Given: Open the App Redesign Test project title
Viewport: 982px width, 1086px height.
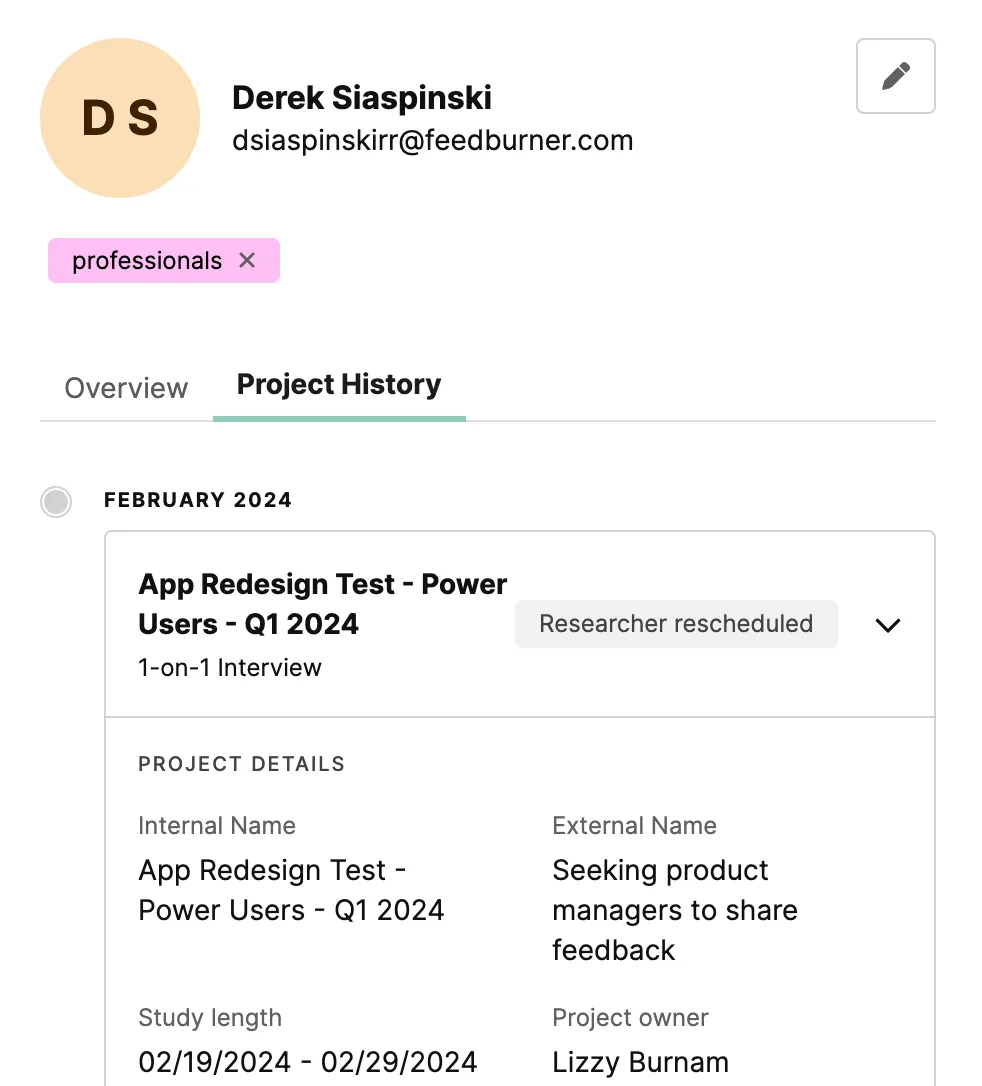Looking at the screenshot, I should point(323,604).
